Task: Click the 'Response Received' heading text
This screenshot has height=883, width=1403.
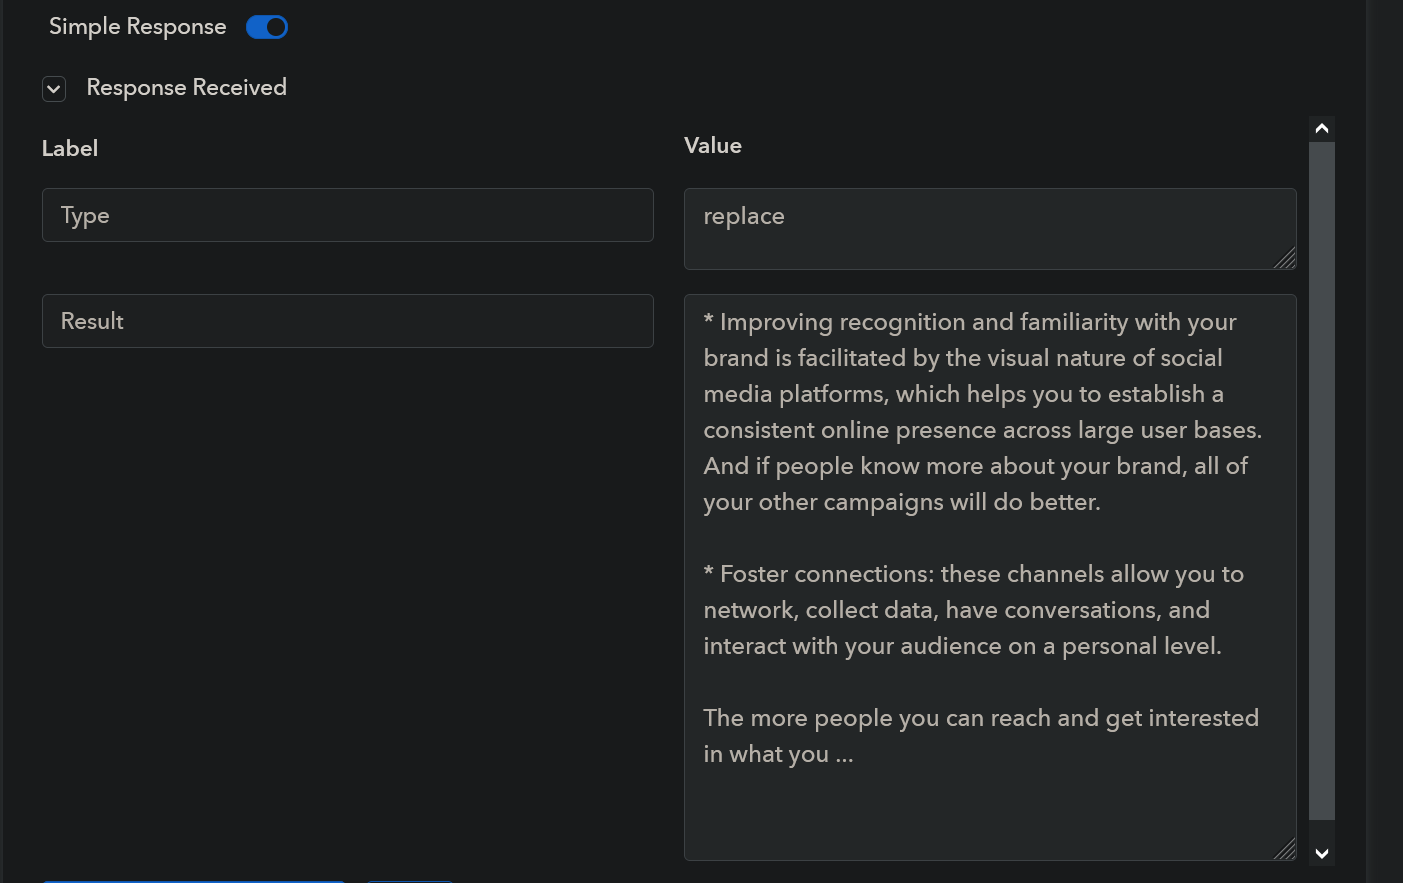Action: click(187, 88)
